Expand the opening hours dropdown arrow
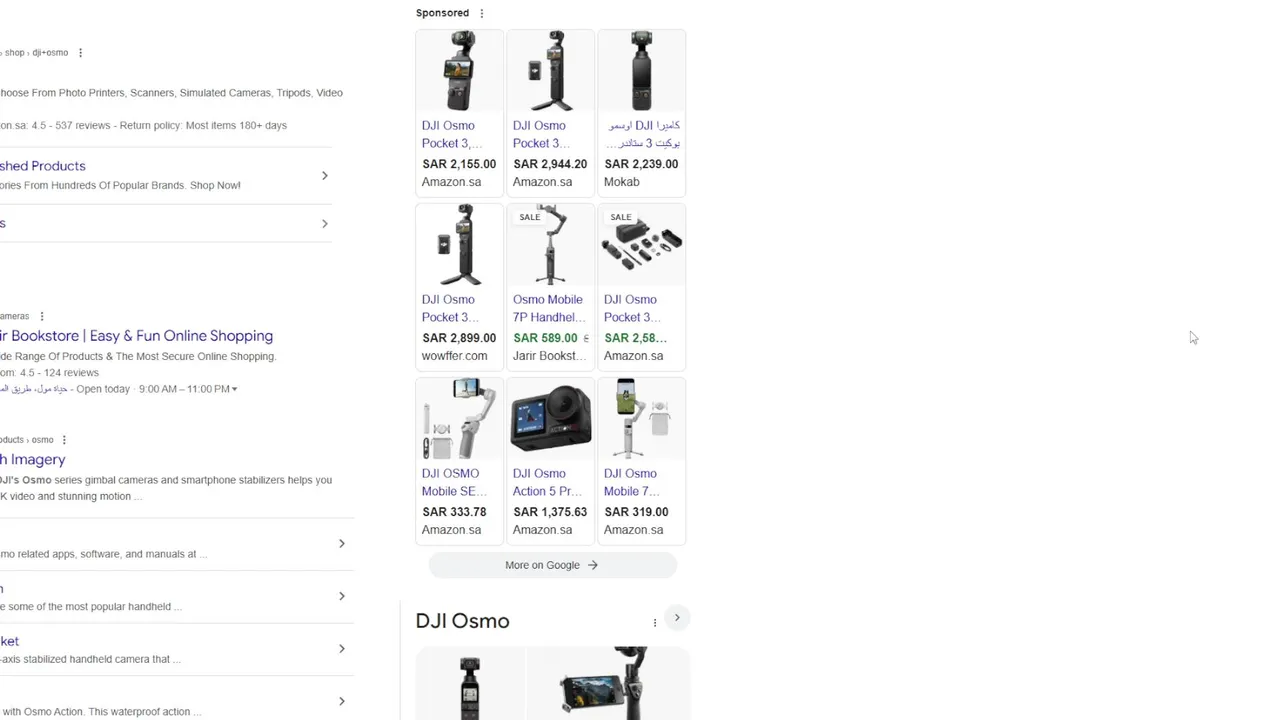 [x=234, y=389]
